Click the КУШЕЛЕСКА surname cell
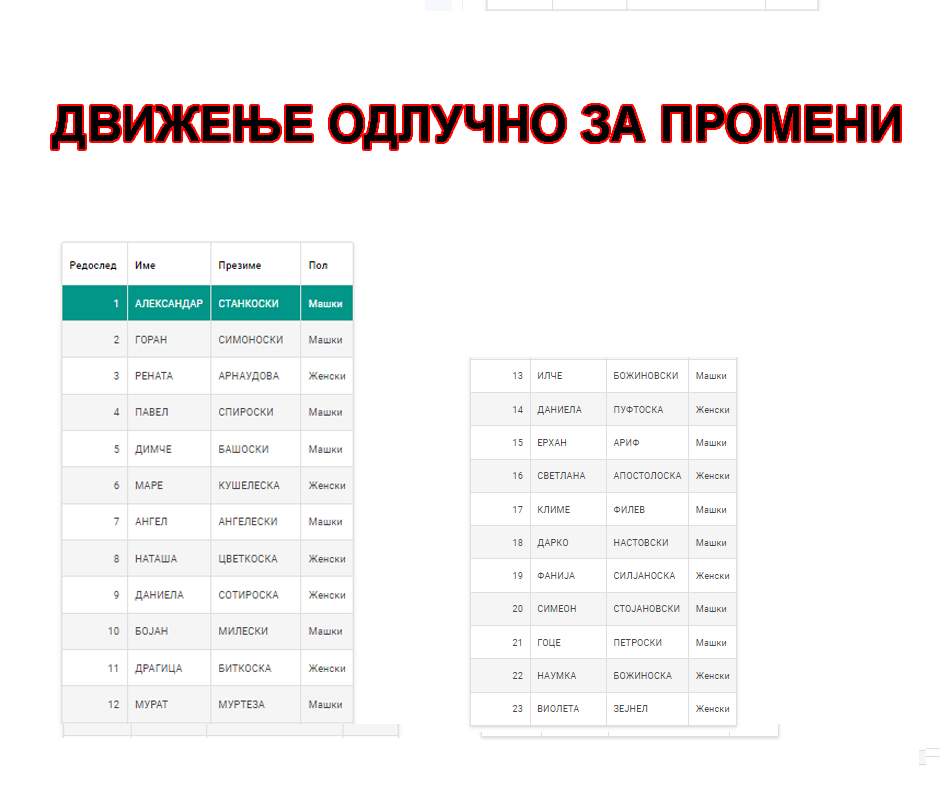 [249, 485]
